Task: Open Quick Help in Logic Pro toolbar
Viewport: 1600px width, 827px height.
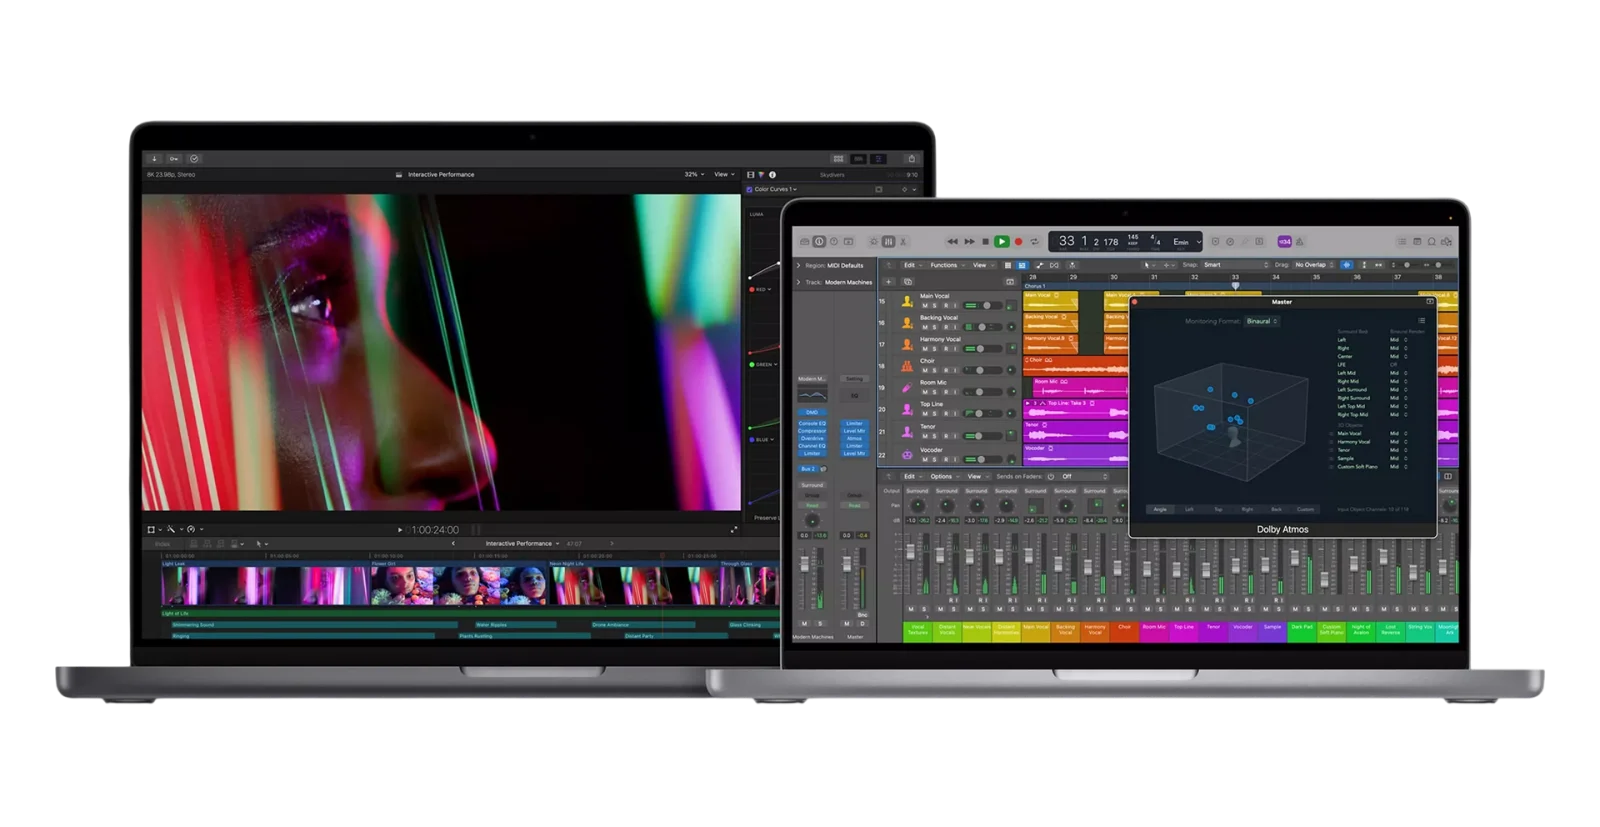Action: 834,242
